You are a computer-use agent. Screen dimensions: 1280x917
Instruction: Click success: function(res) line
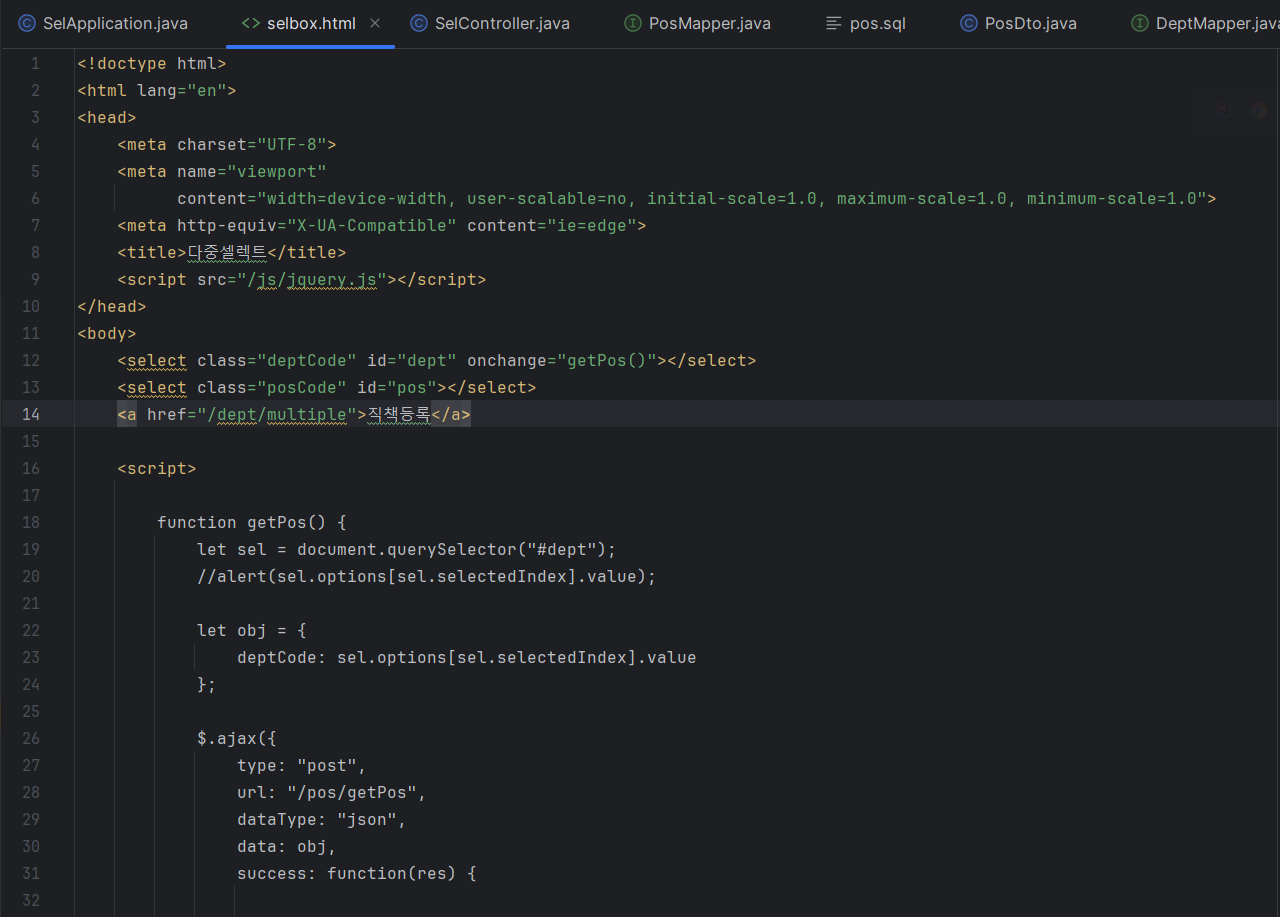click(357, 873)
